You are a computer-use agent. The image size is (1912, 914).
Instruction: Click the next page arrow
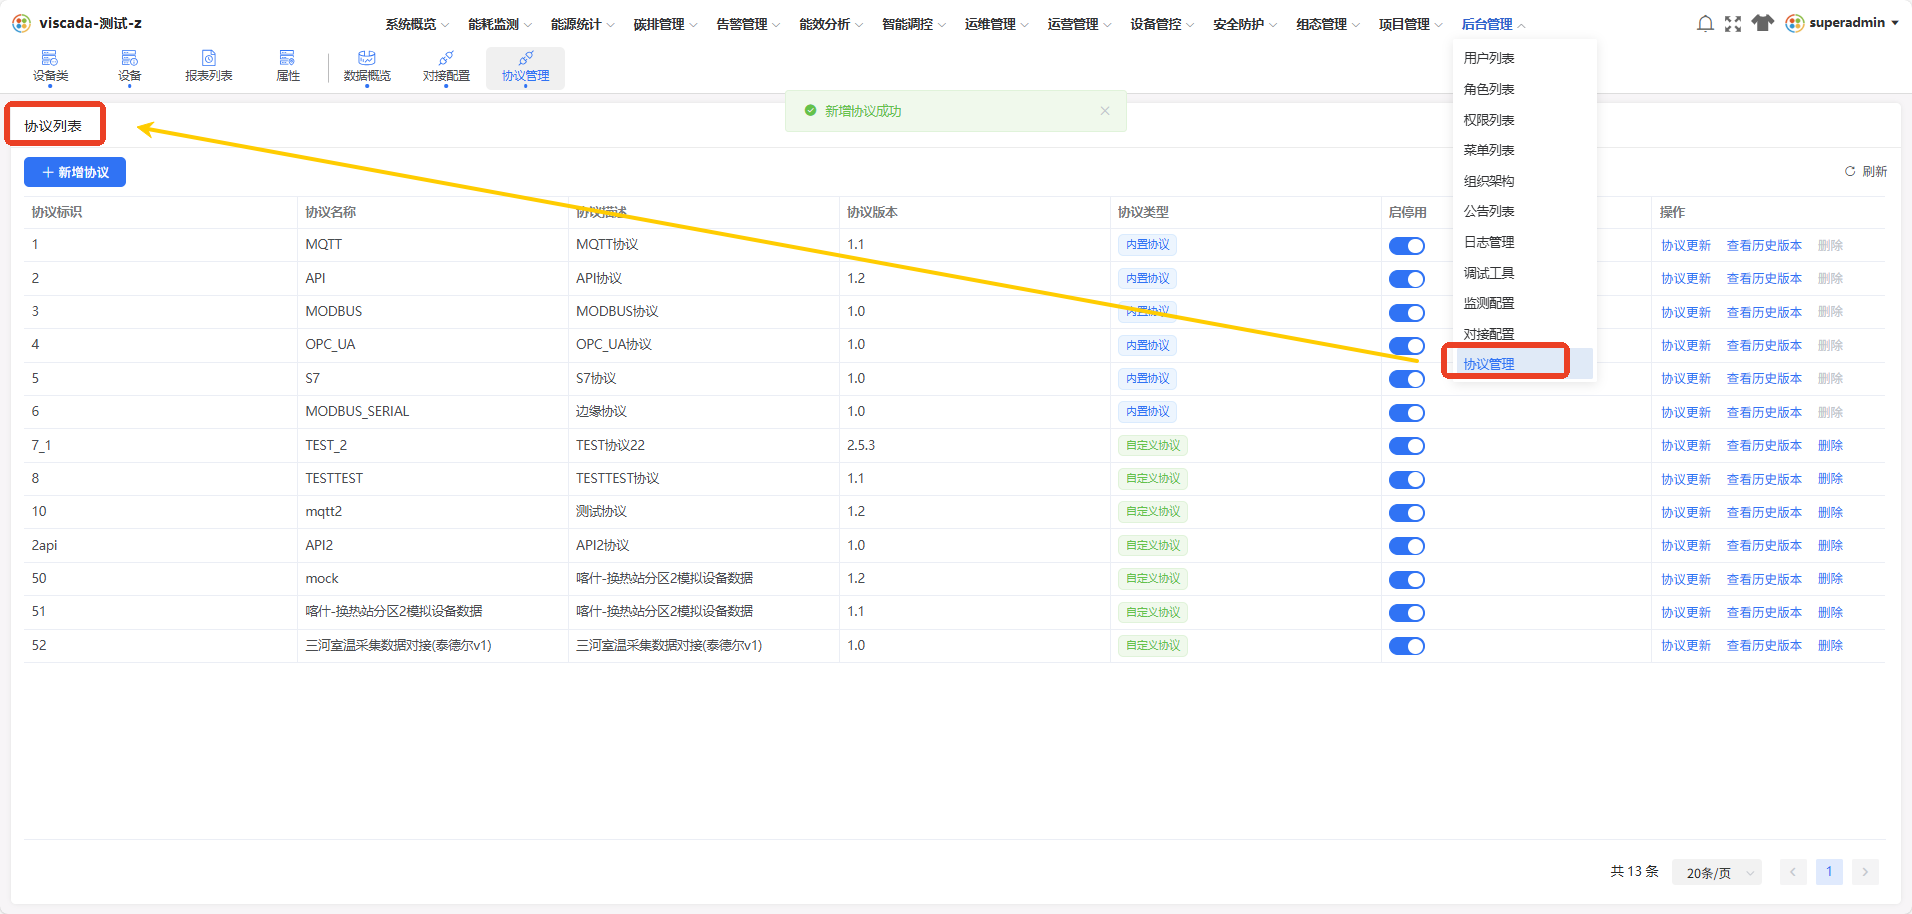tap(1865, 872)
